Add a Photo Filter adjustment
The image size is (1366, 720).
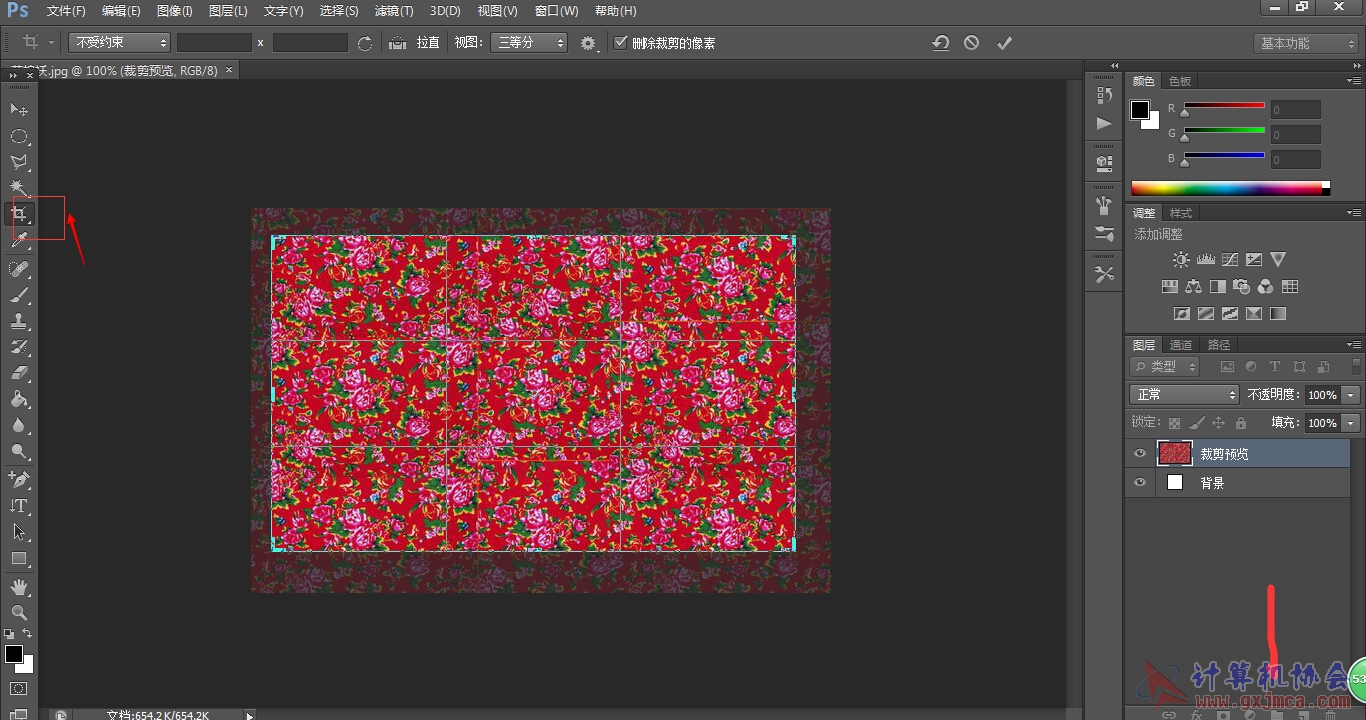[x=1241, y=286]
